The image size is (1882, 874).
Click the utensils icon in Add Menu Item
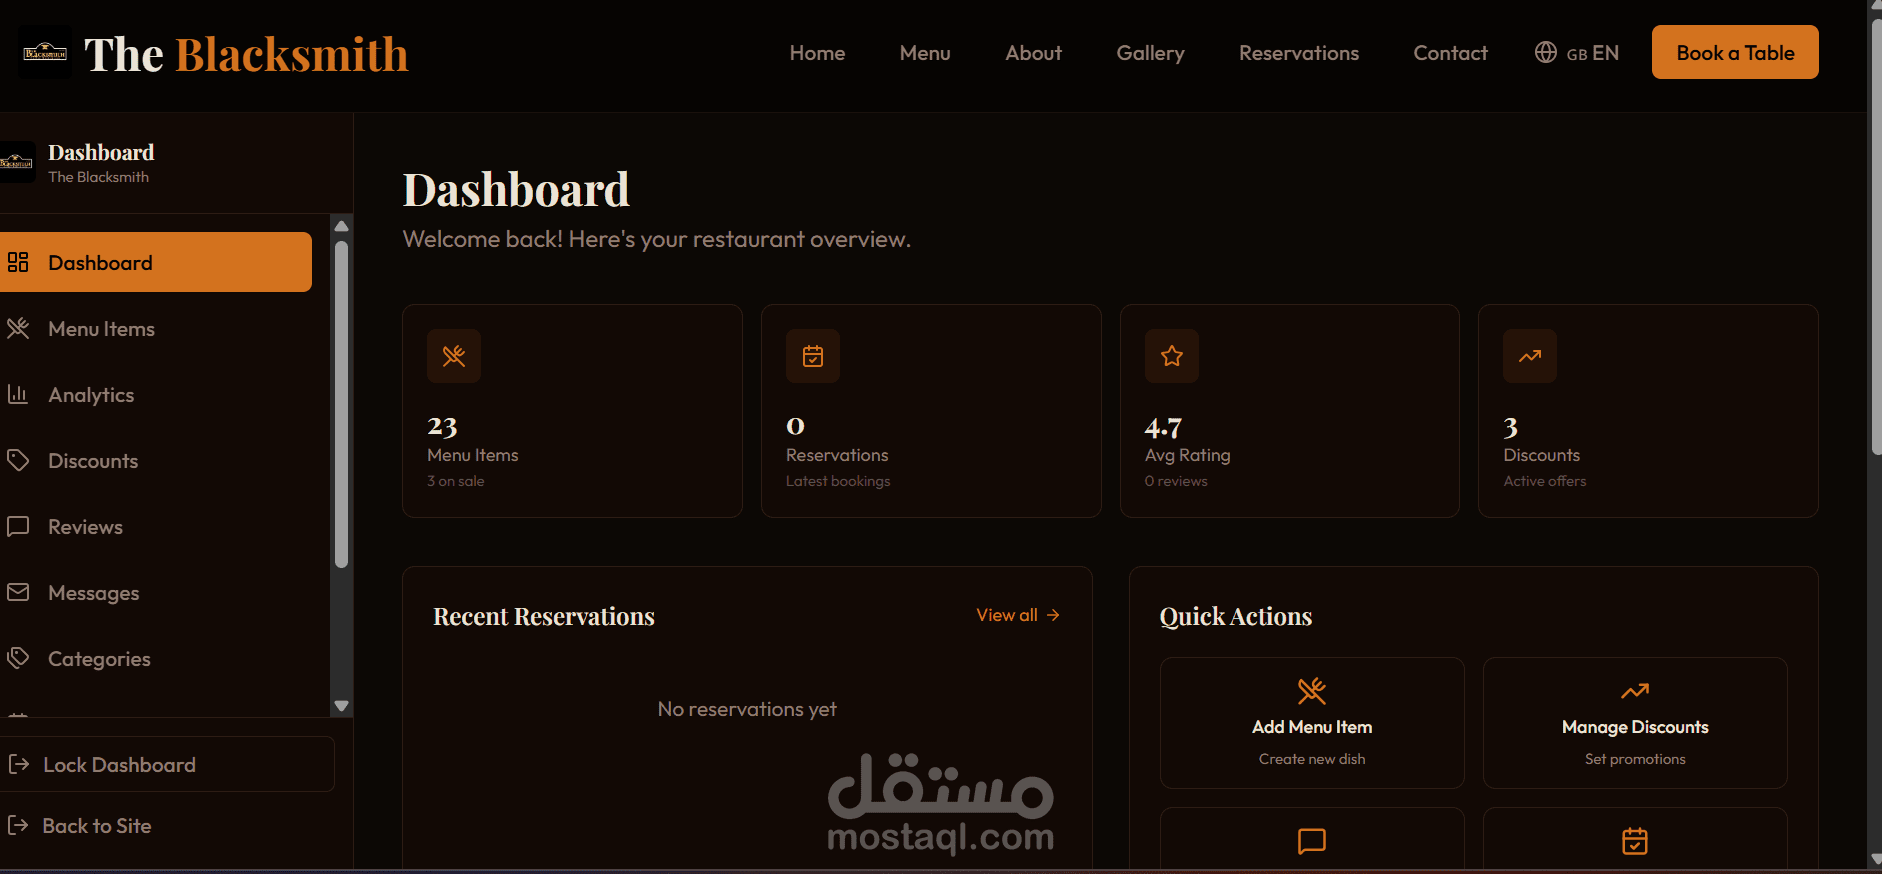1312,691
